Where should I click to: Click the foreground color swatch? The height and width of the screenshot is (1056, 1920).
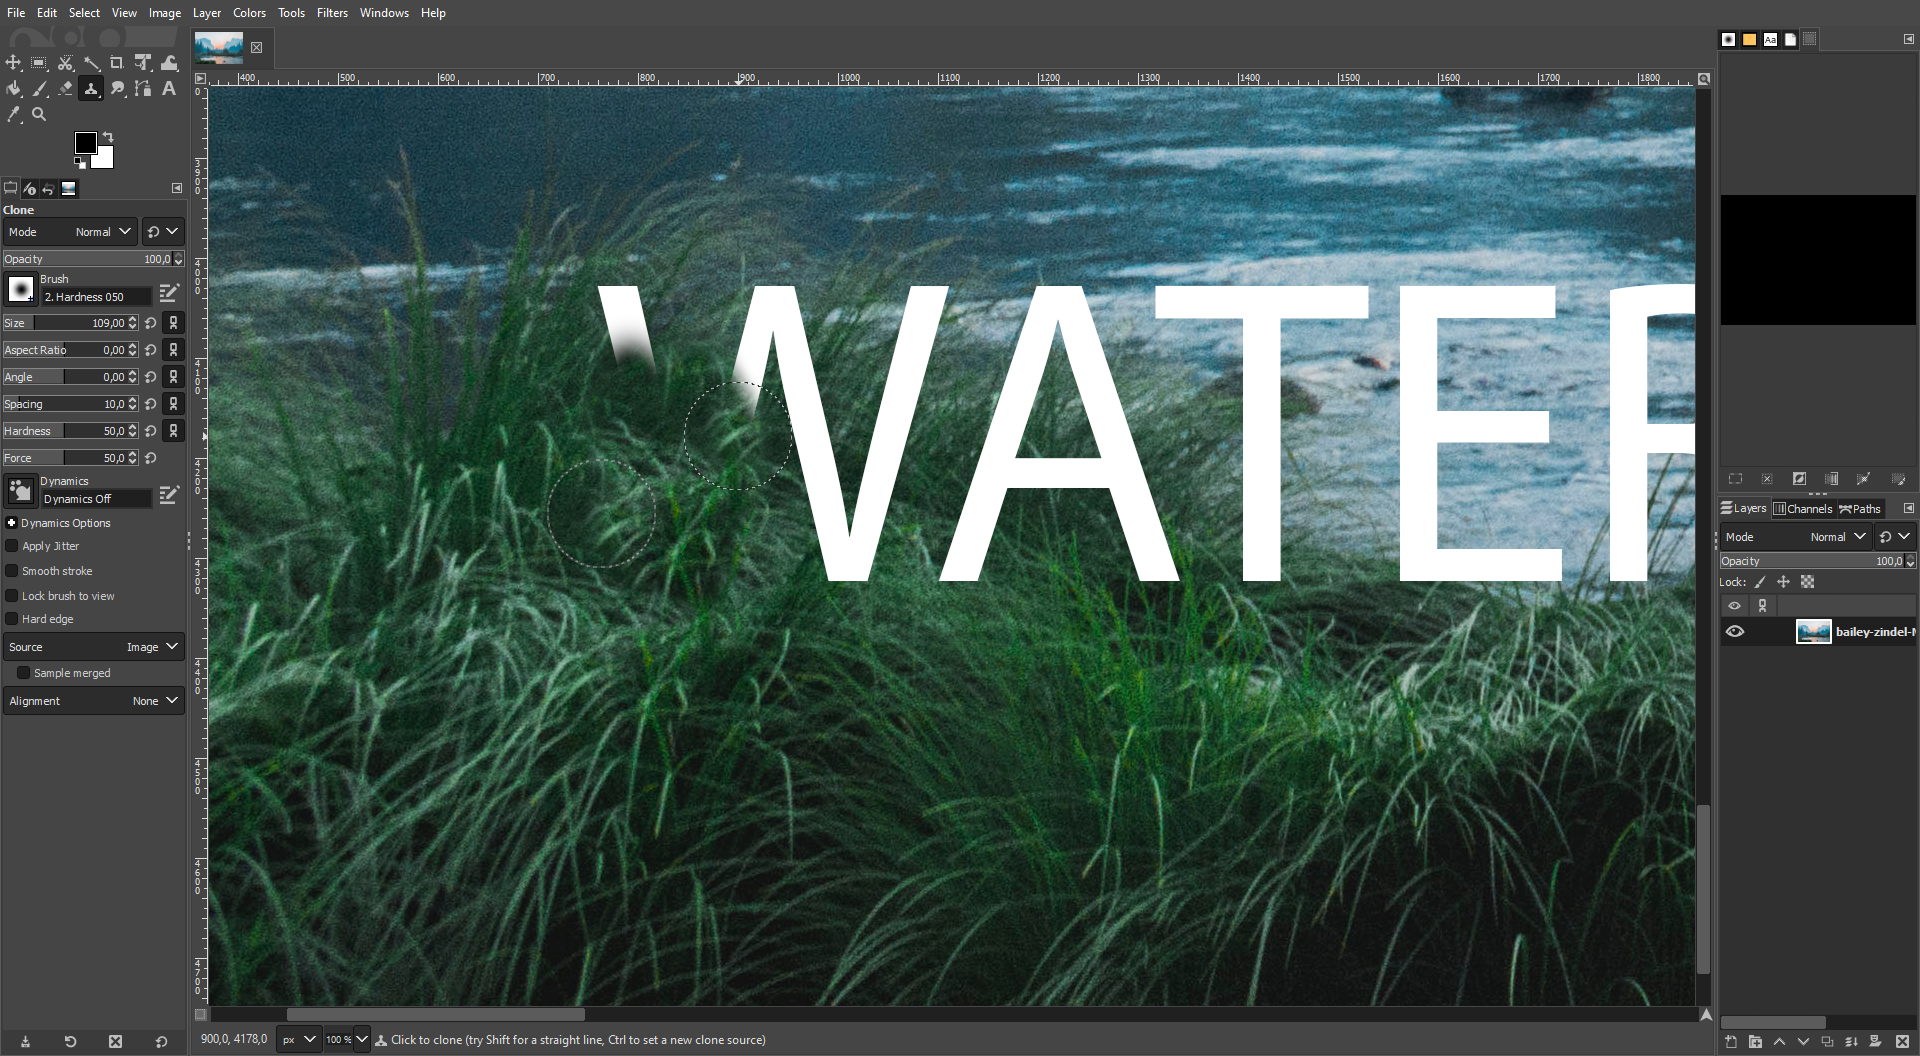[86, 143]
